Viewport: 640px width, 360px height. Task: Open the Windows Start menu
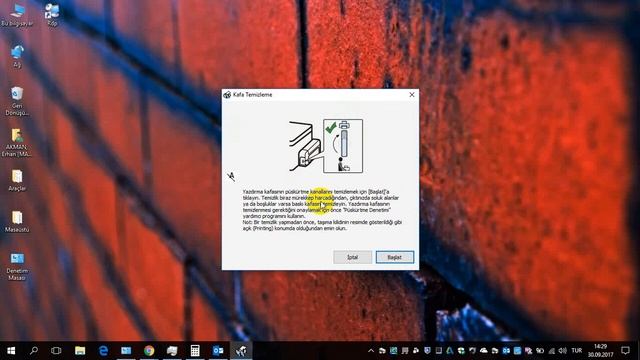[x=11, y=351]
